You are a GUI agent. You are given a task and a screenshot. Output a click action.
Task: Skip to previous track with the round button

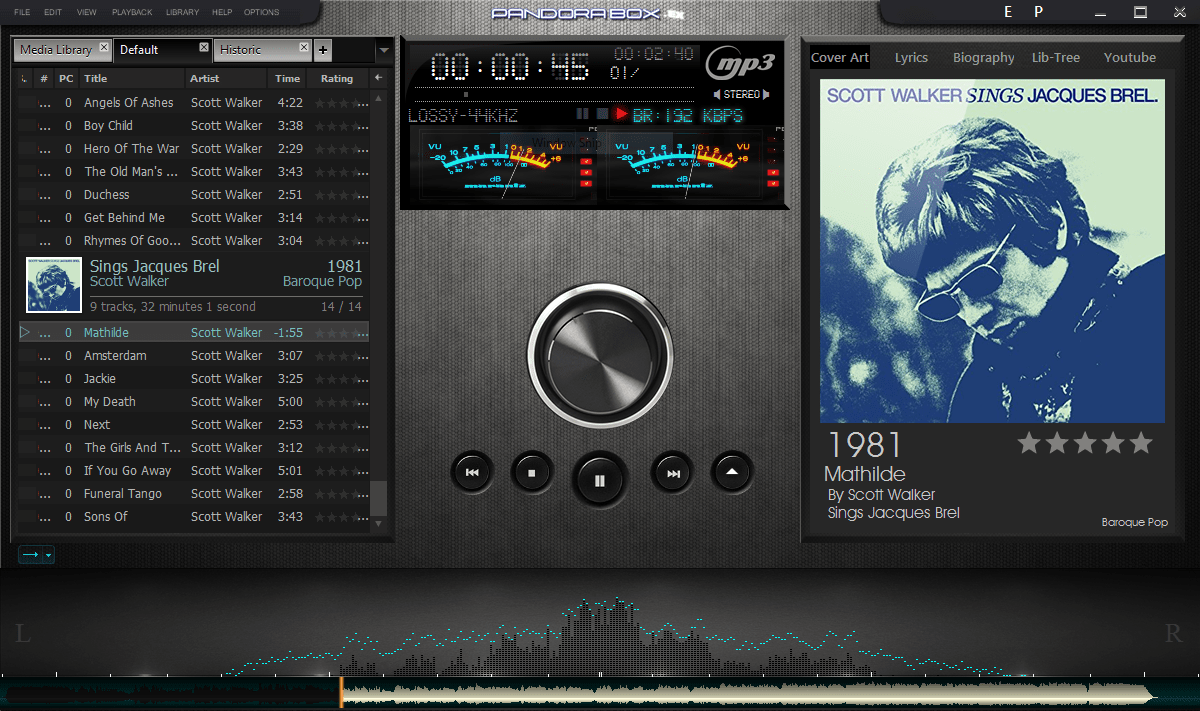tap(472, 473)
